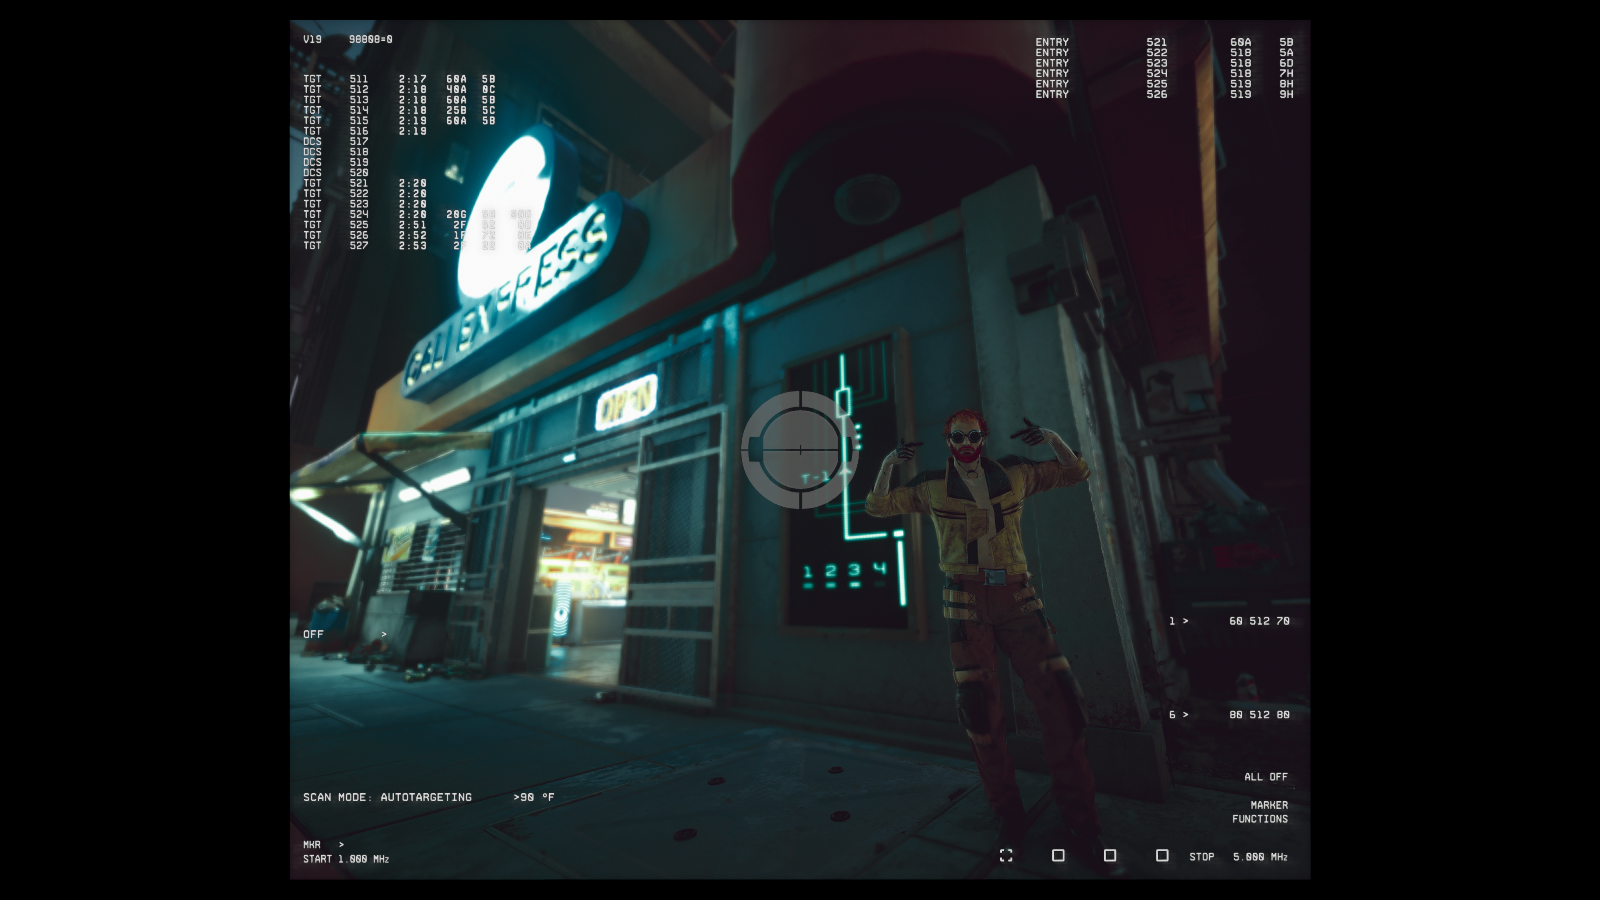Click the circular targeting reticle
Viewport: 1600px width, 900px height.
coord(800,450)
